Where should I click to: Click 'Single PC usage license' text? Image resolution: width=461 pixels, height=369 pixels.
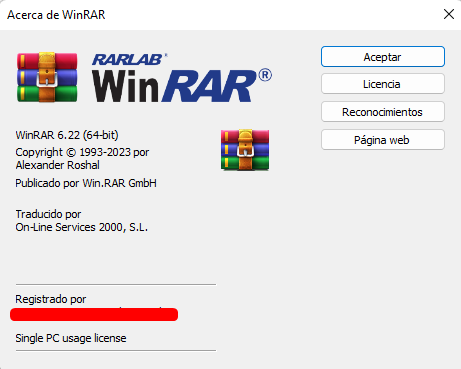71,338
